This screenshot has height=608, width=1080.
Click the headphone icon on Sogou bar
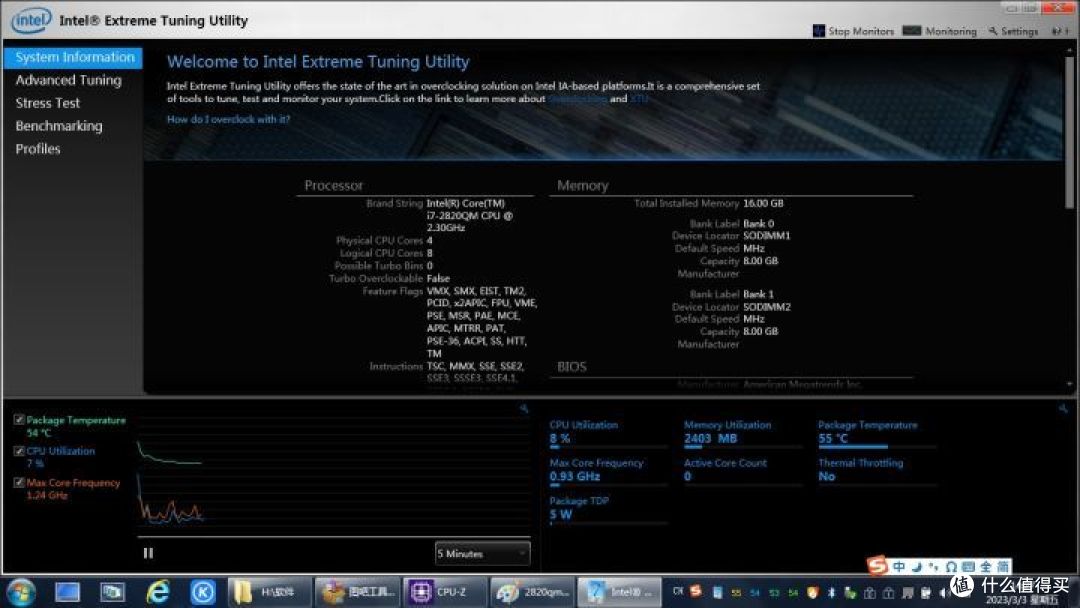point(951,567)
